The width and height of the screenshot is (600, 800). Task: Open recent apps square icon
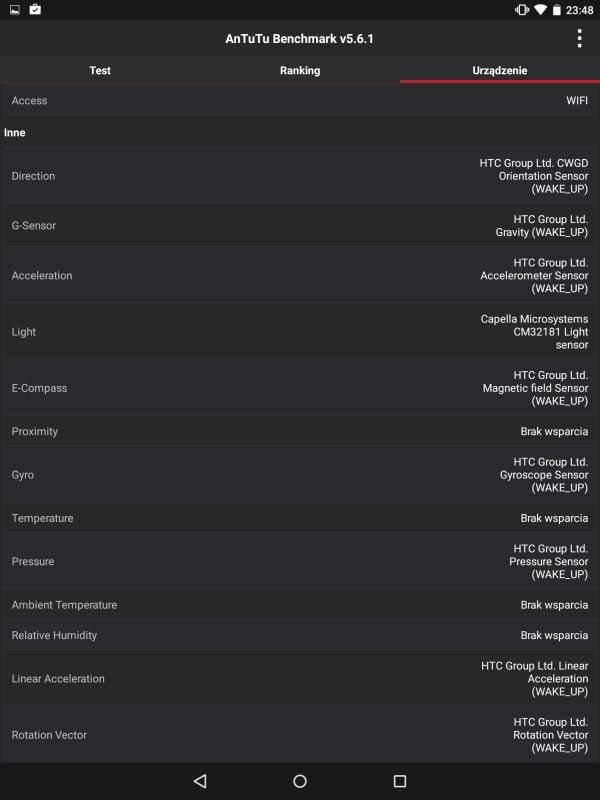pos(400,781)
